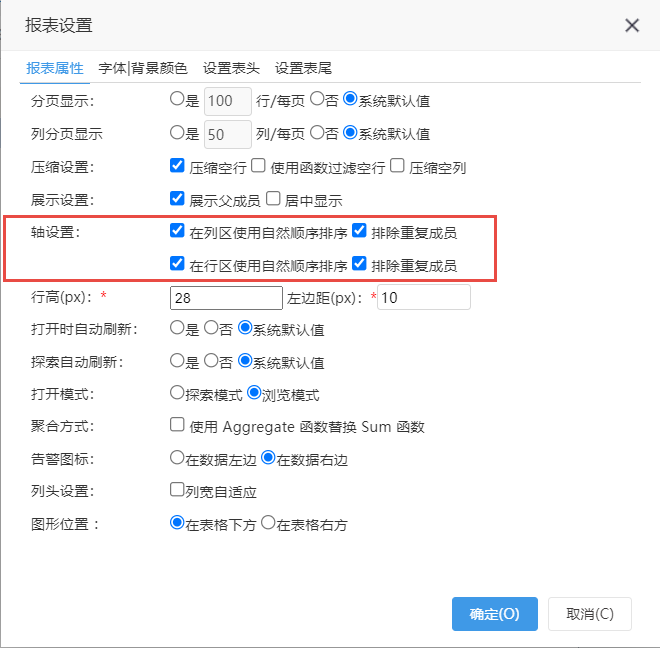Open the 设置表尾 tab

click(303, 68)
